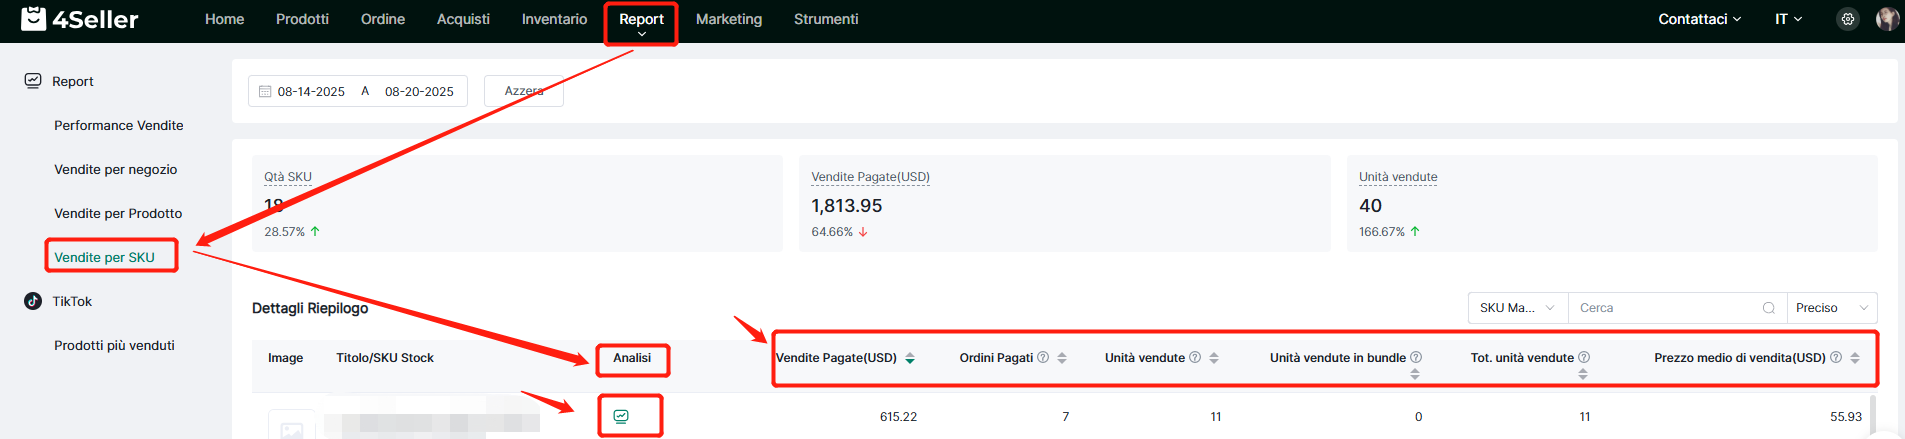1905x439 pixels.
Task: Toggle sort on Prezzo medio di vendita column
Action: pos(1855,358)
